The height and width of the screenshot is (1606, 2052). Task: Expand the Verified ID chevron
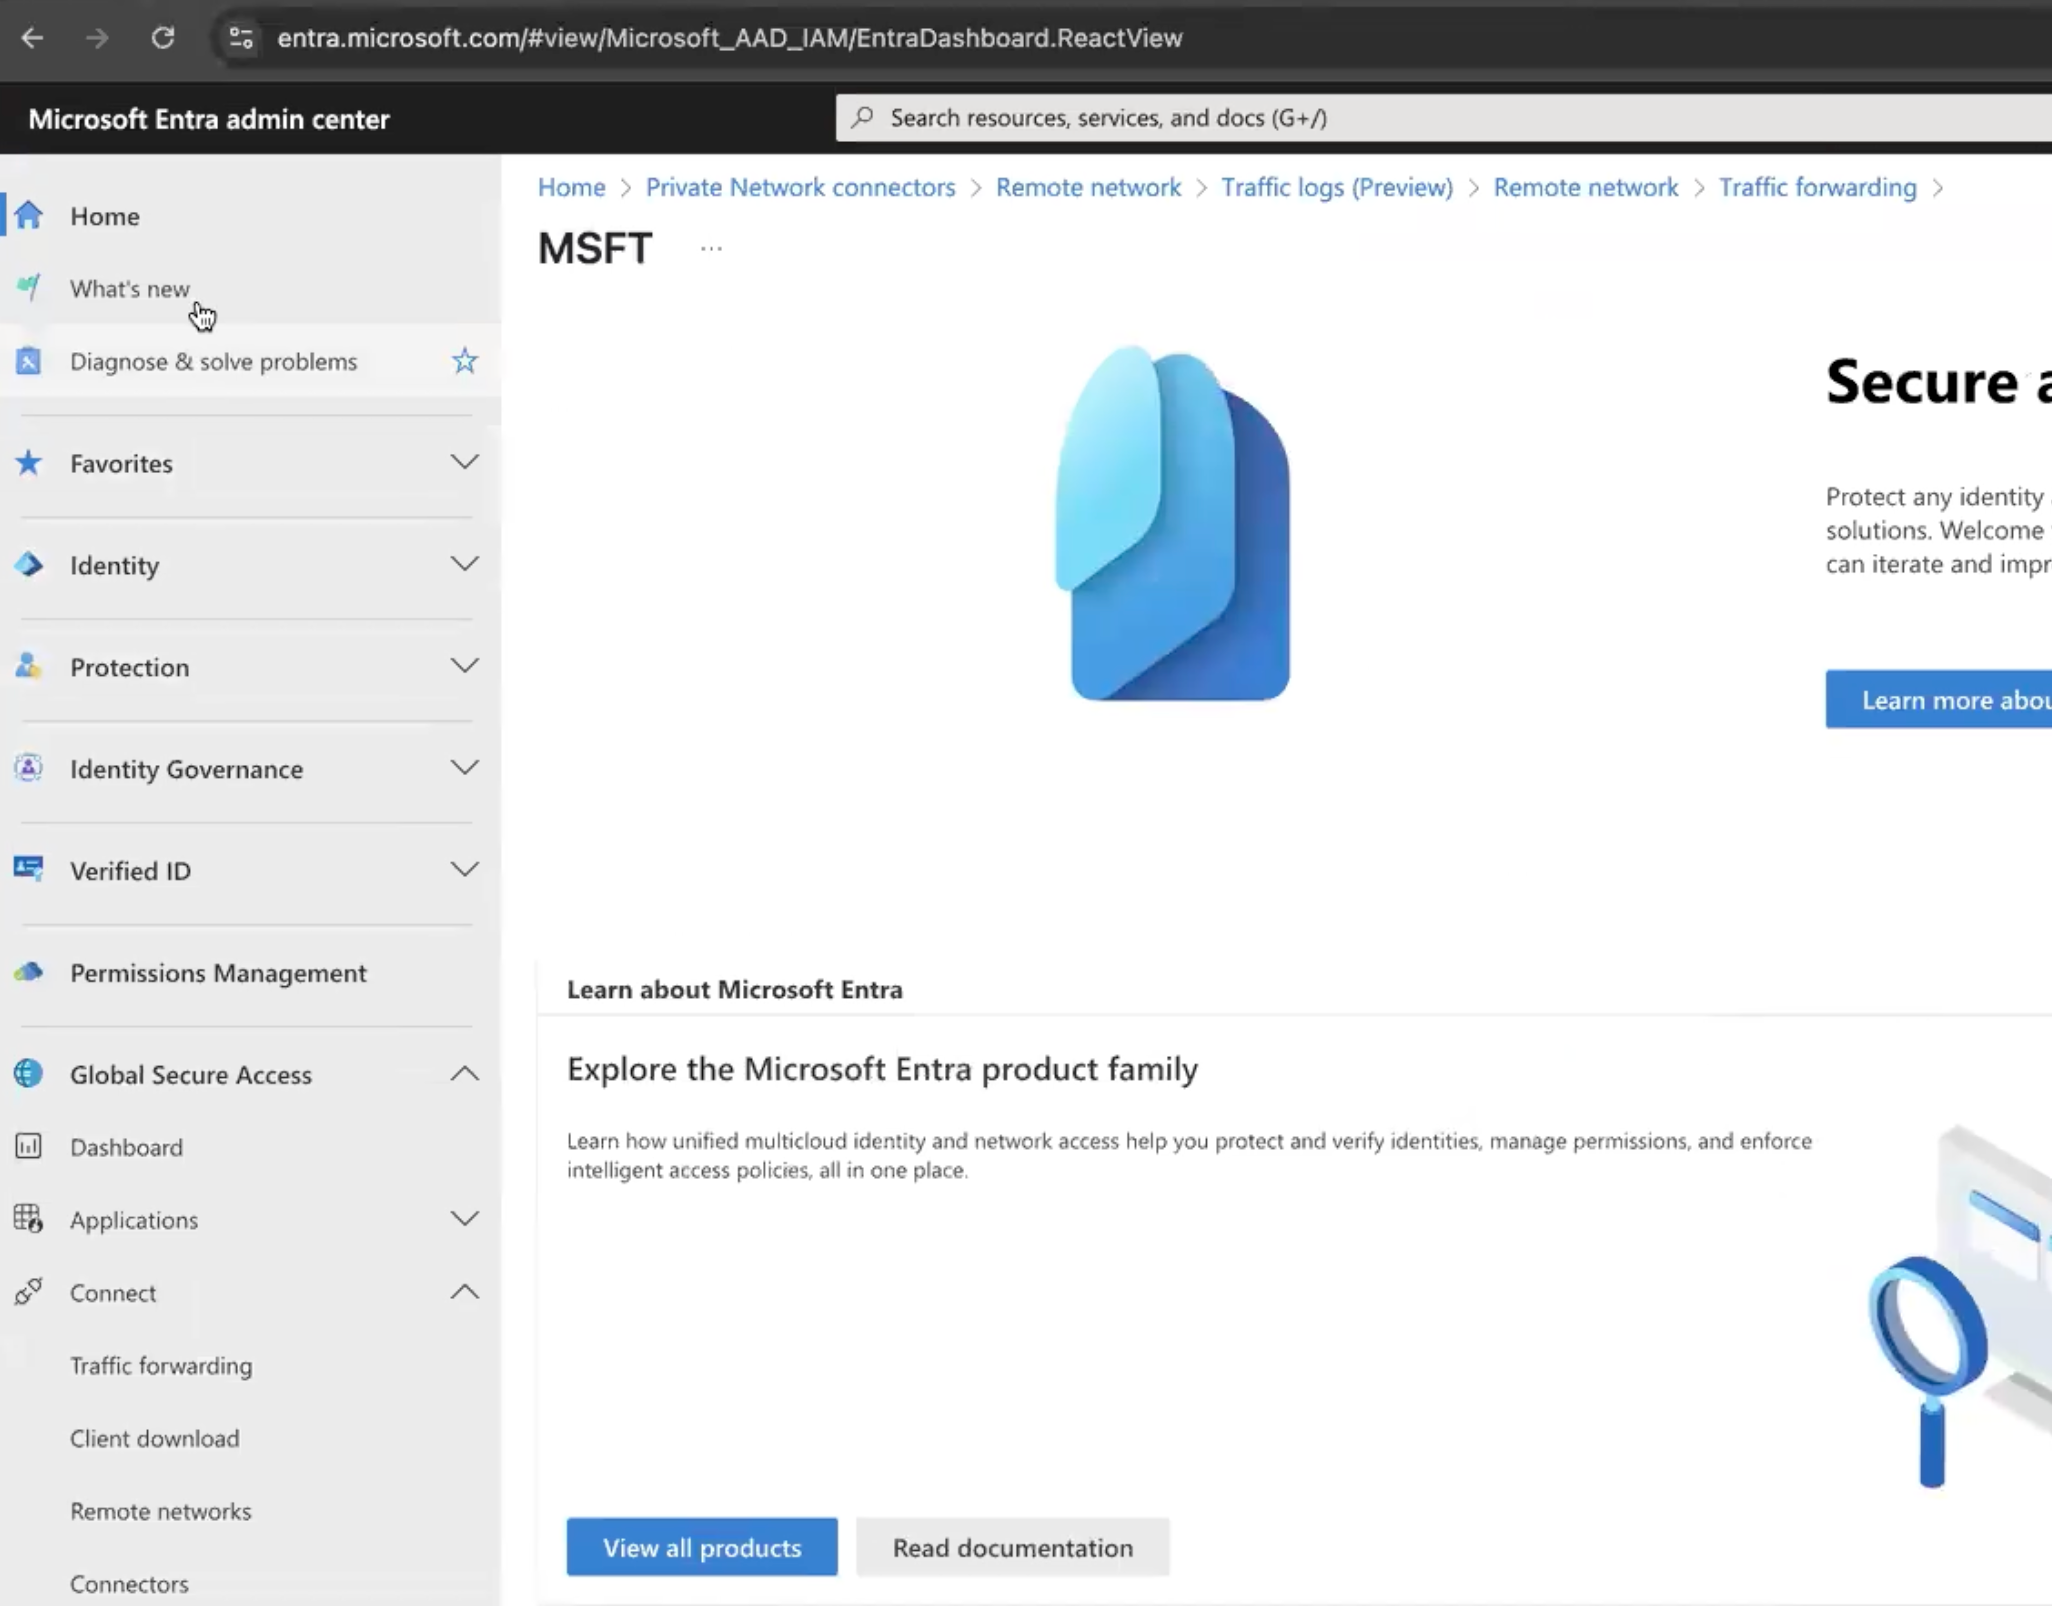click(464, 870)
